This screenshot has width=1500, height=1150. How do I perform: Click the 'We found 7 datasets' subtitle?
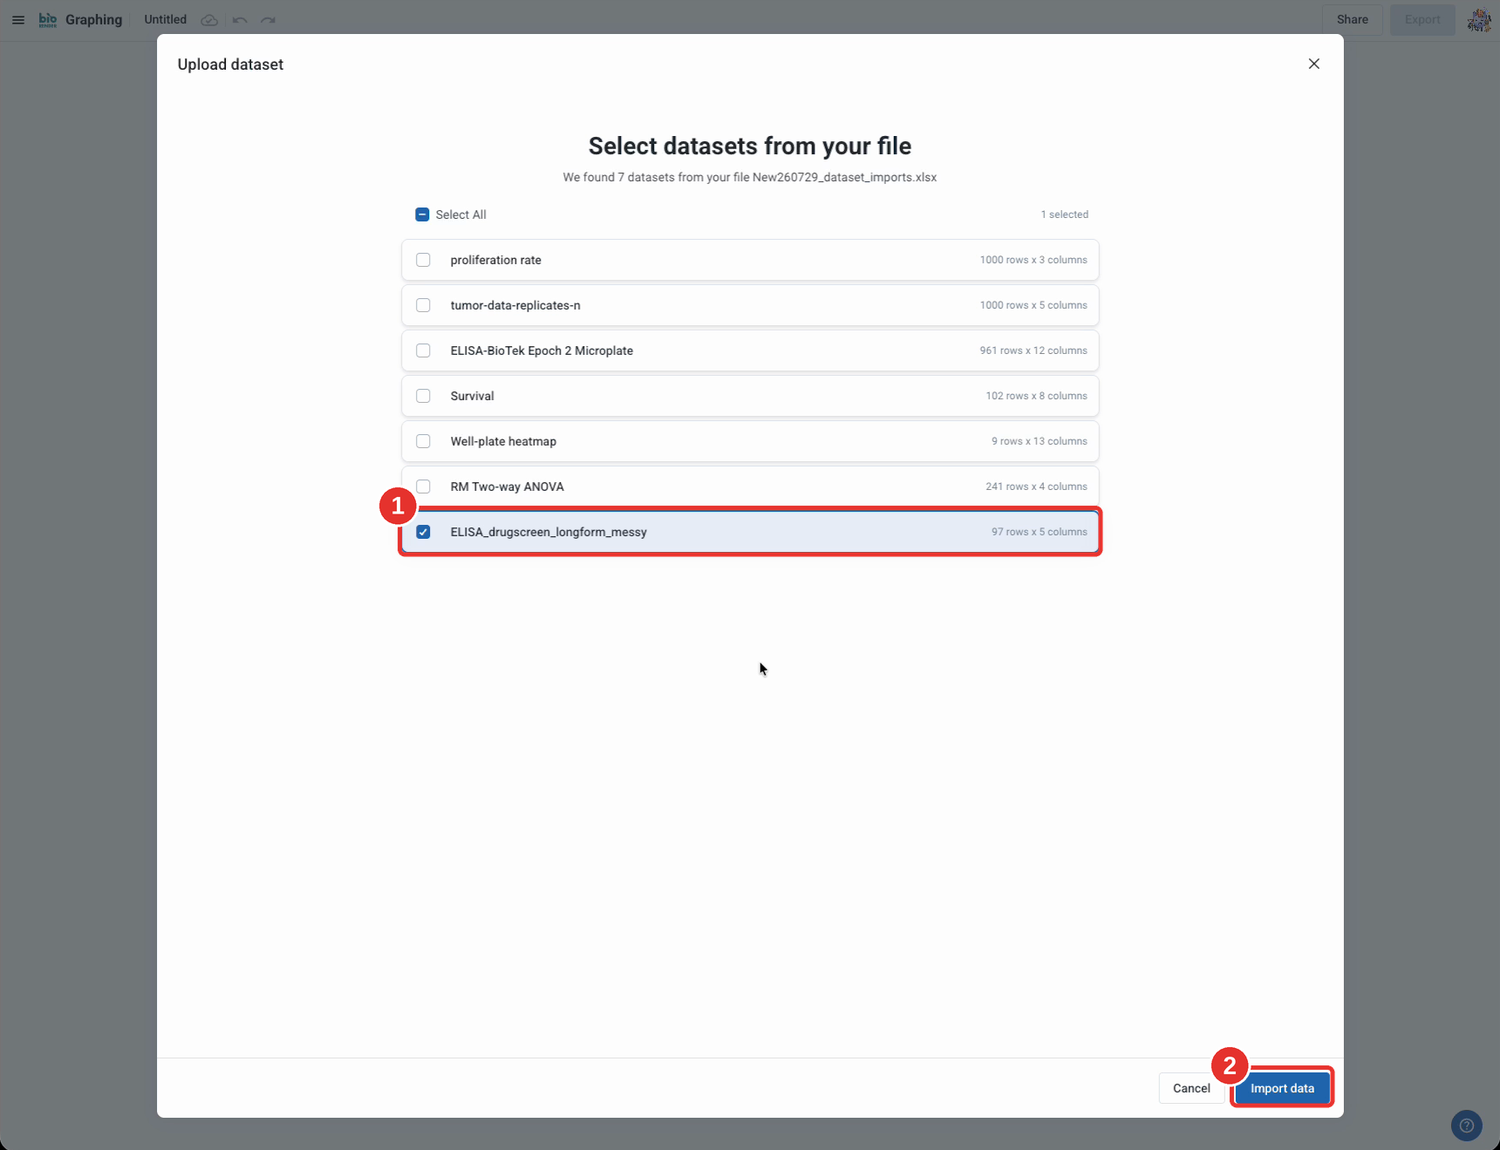pyautogui.click(x=750, y=177)
